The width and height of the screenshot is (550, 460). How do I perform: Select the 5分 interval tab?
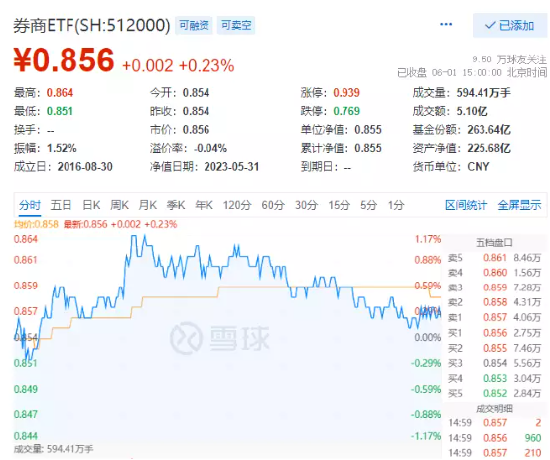(x=368, y=205)
